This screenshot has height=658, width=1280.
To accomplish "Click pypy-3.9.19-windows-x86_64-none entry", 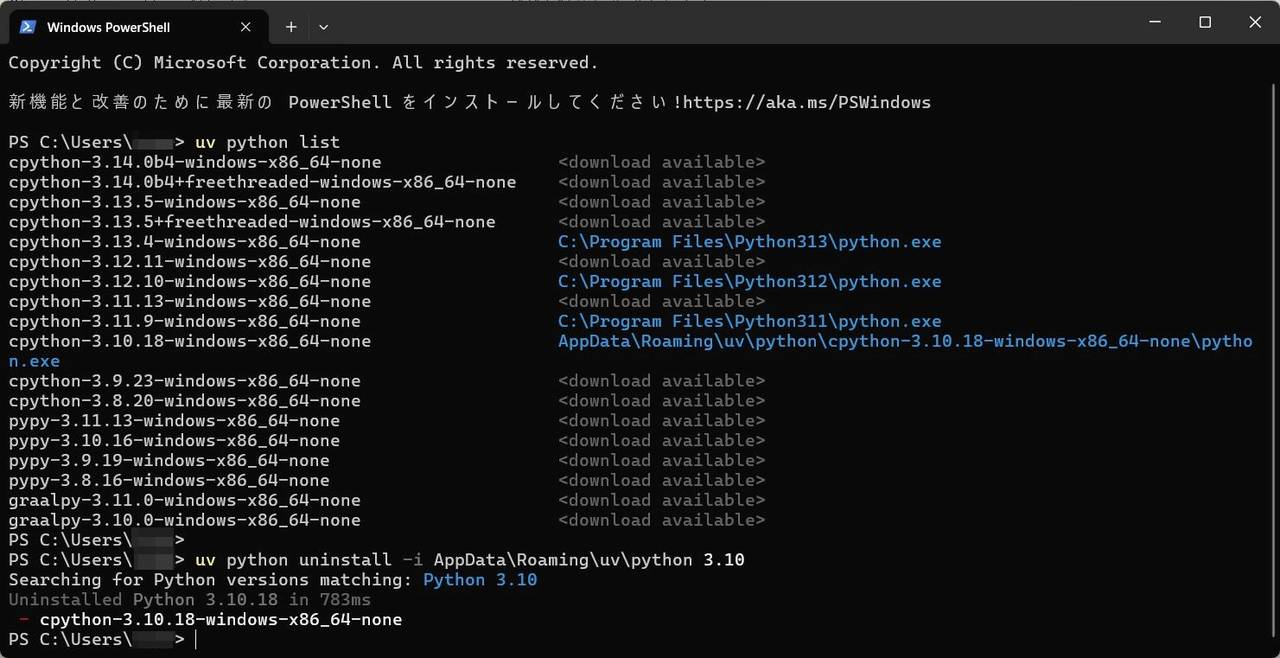I will pos(169,461).
